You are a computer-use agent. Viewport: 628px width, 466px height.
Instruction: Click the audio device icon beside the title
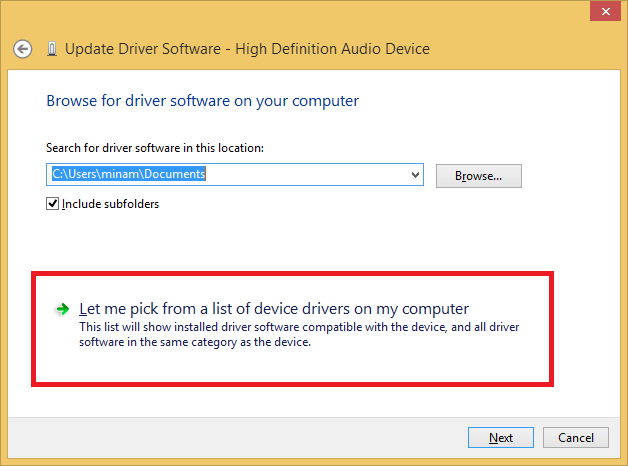coord(52,49)
